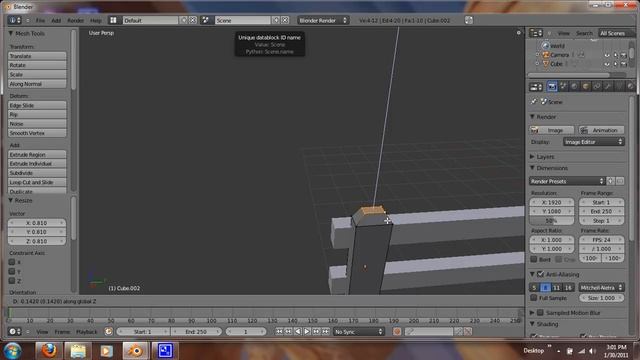
Task: Jump to the last frame in timeline
Action: point(325,331)
